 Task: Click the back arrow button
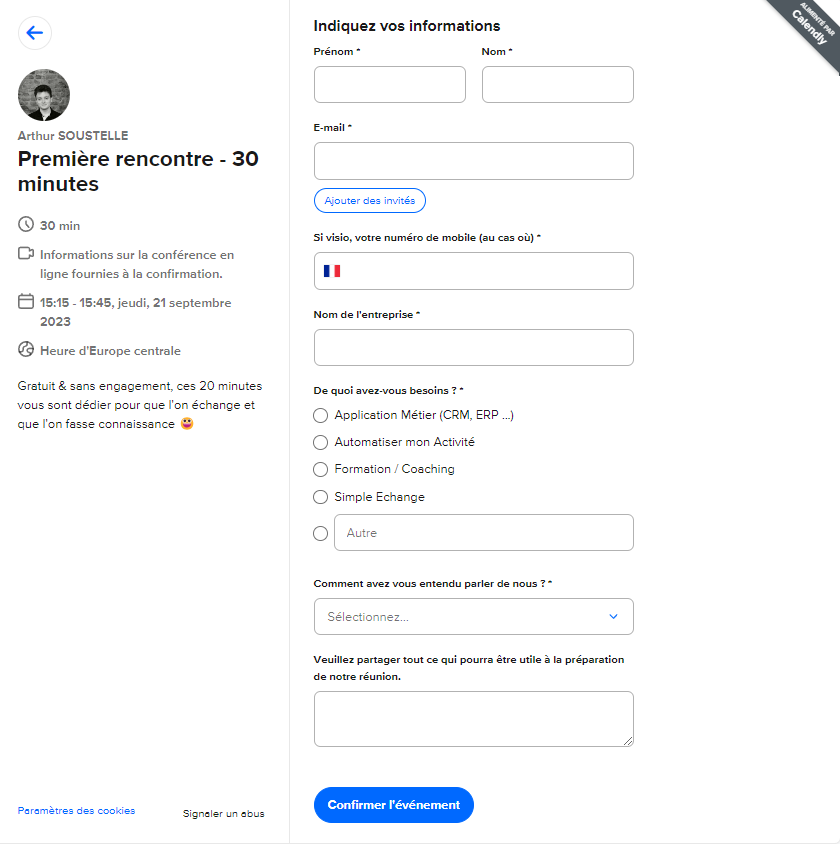(x=35, y=33)
